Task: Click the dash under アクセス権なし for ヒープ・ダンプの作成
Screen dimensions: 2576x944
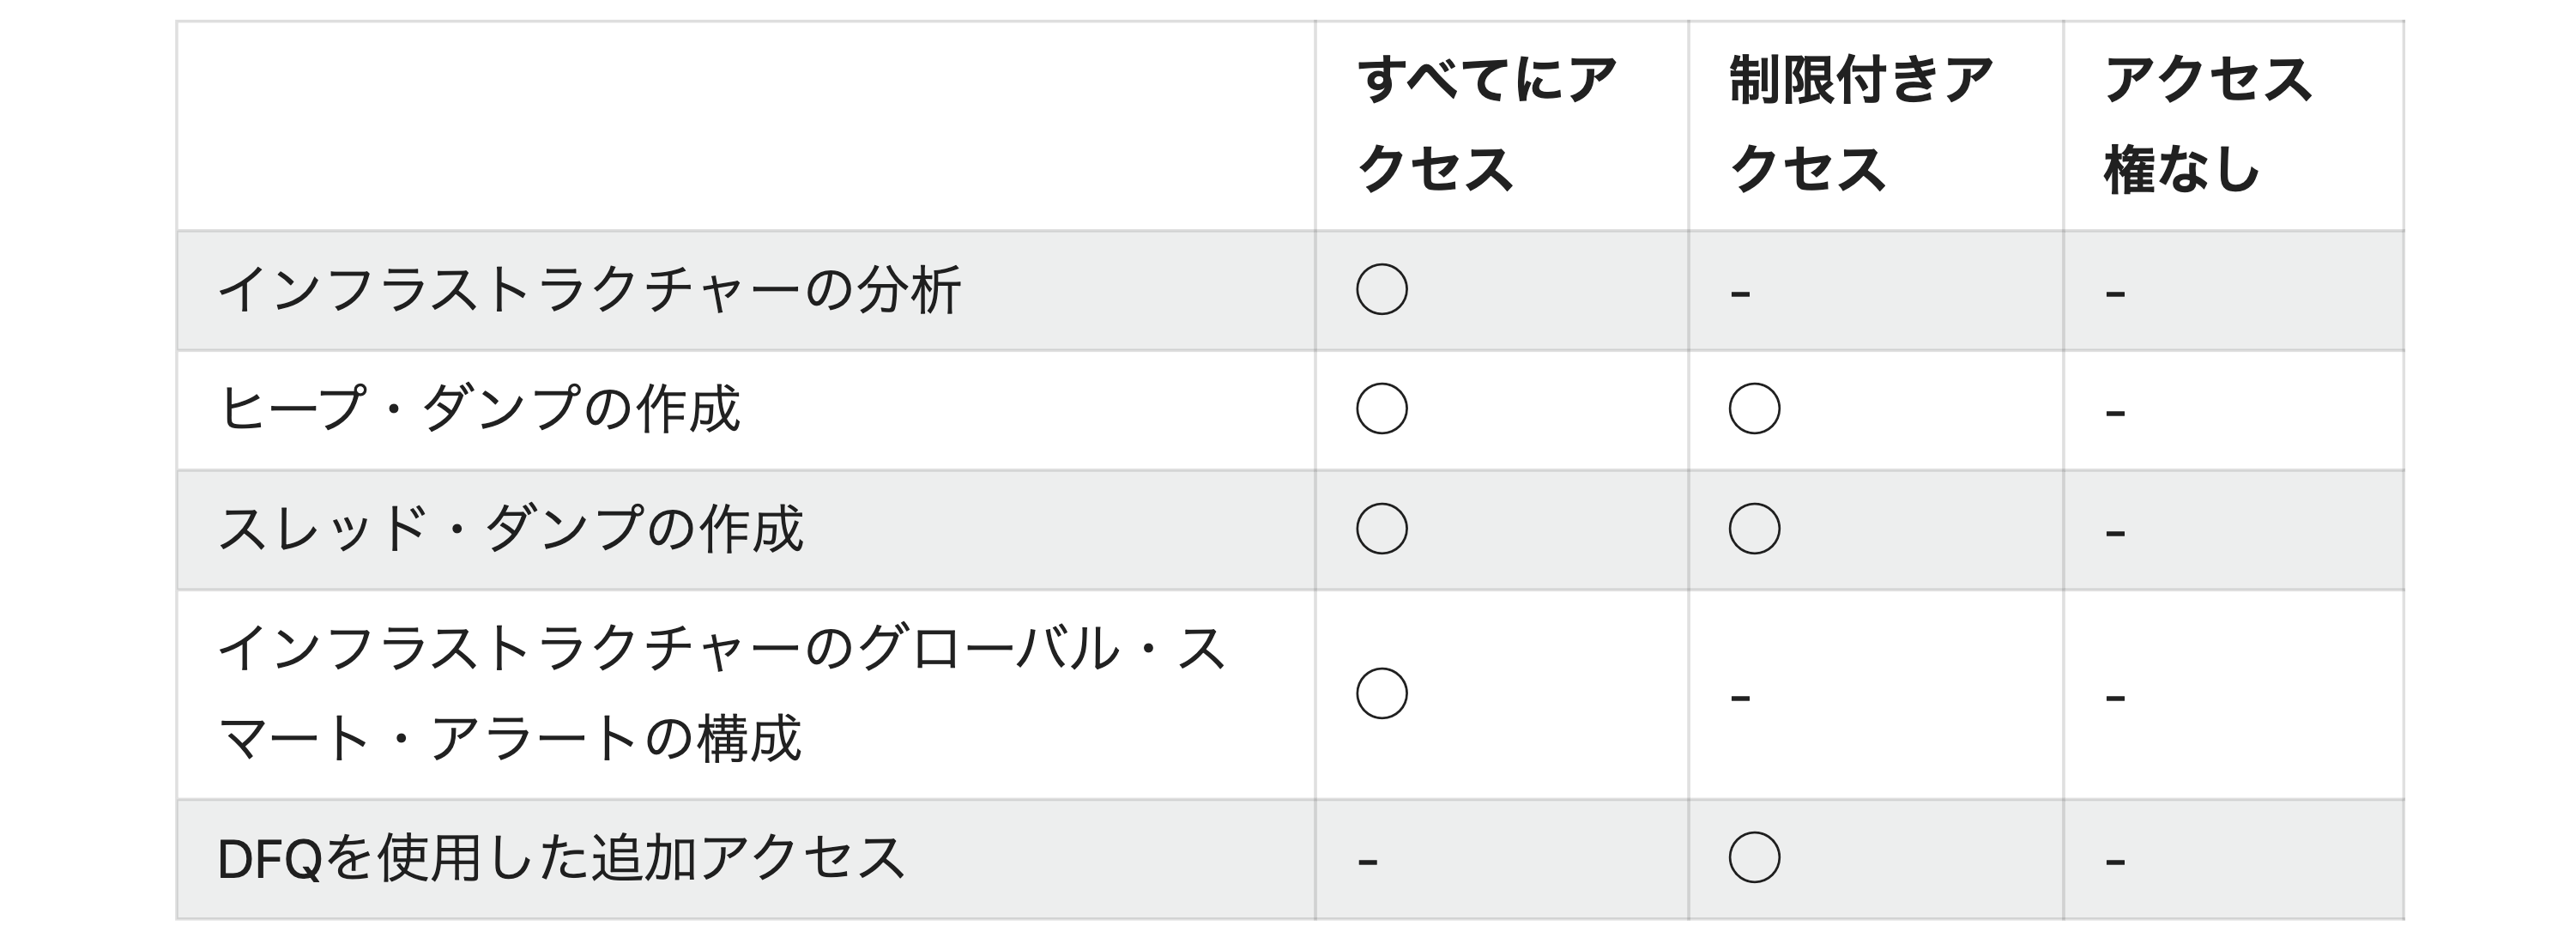Action: (x=2114, y=413)
